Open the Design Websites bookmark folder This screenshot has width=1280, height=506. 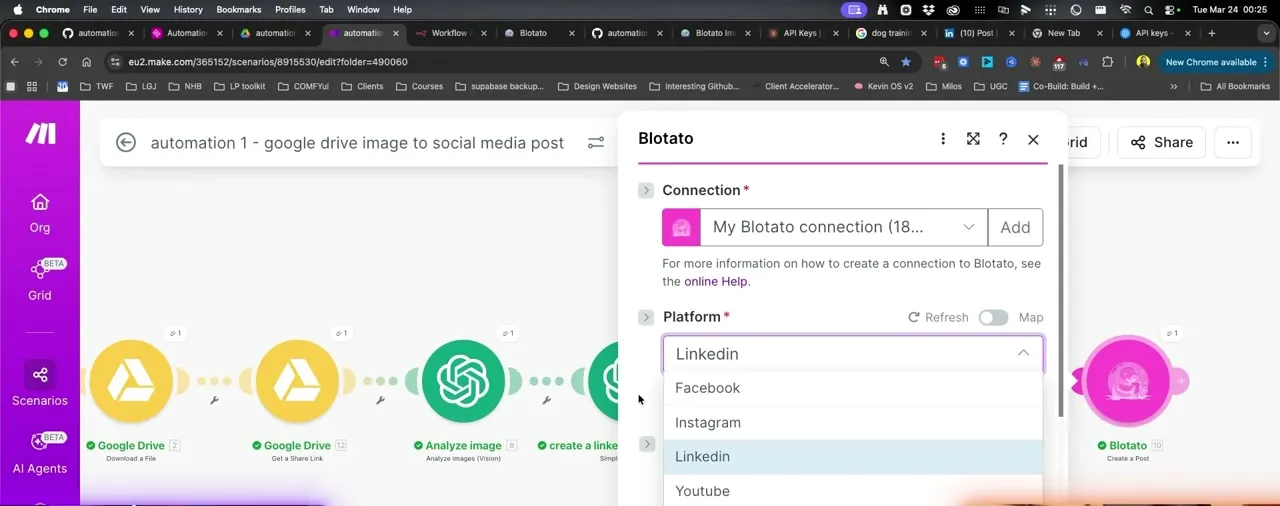coord(597,86)
